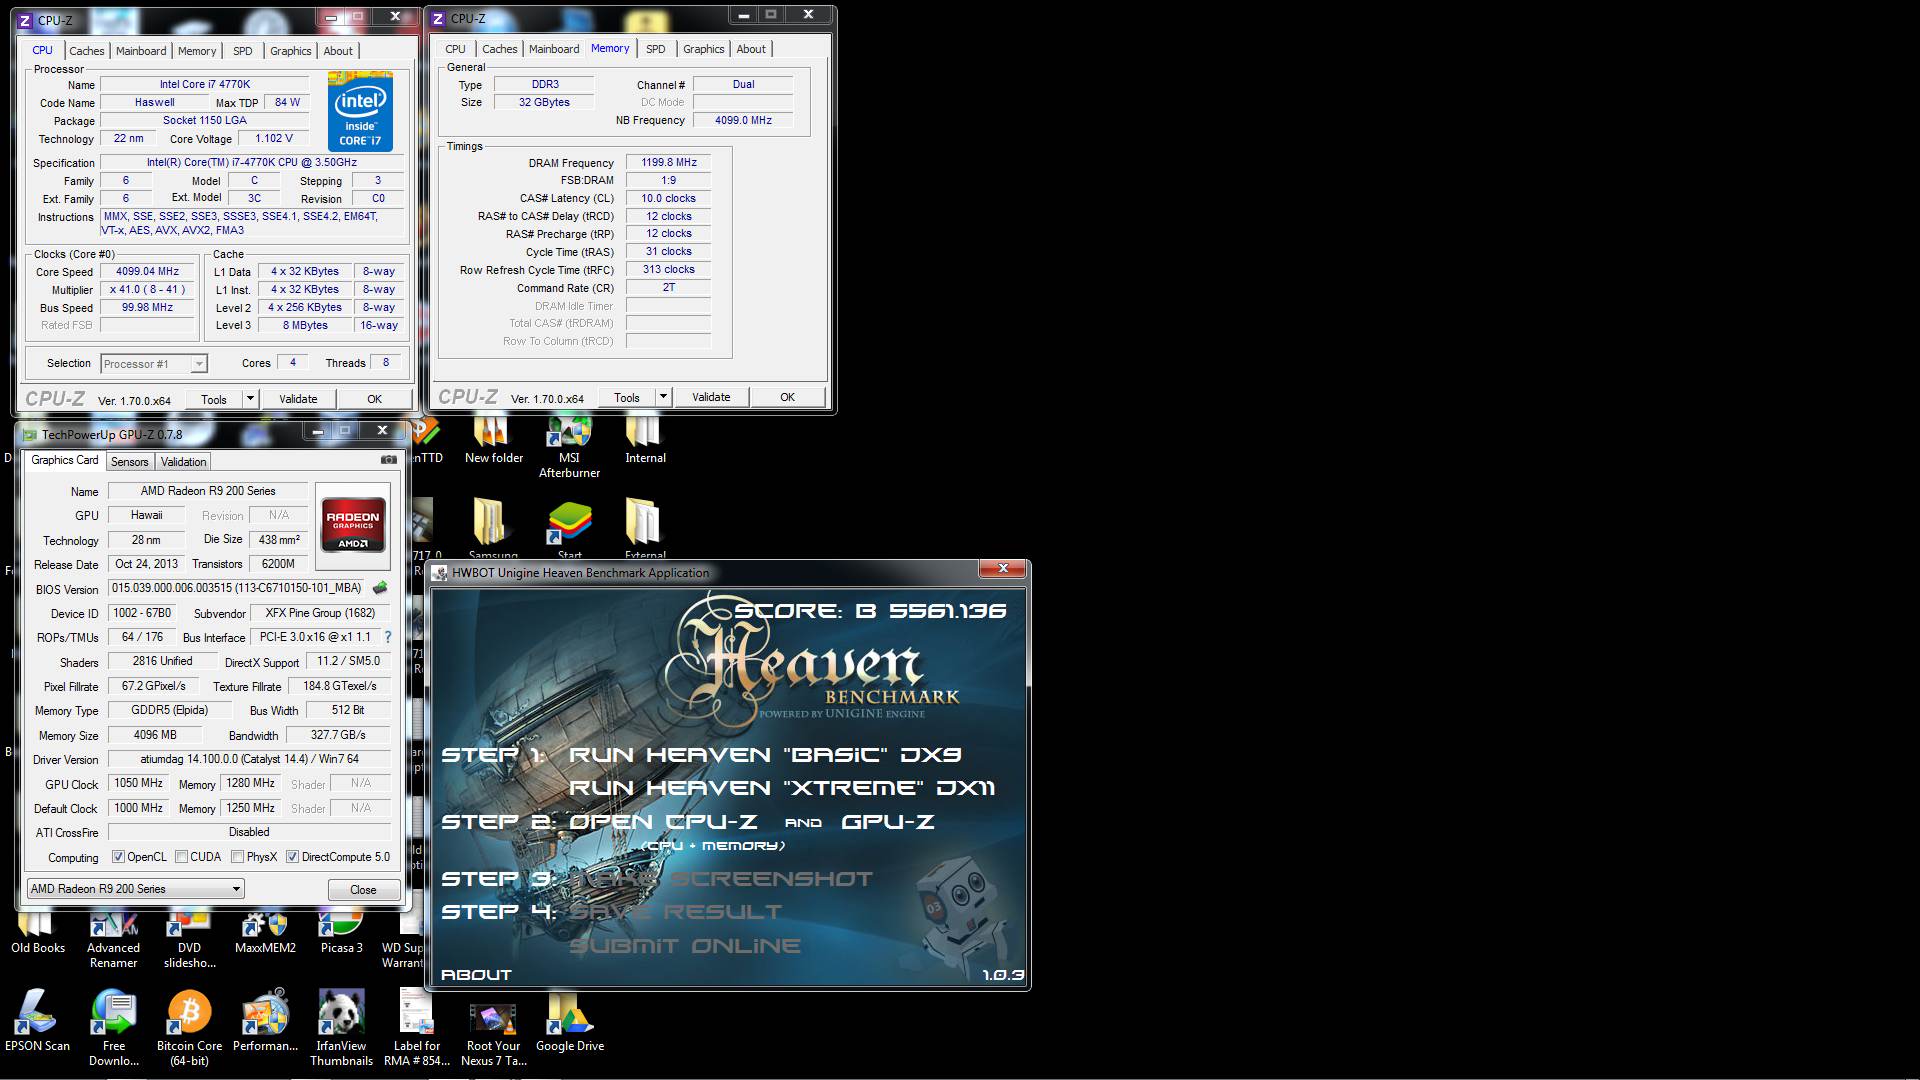
Task: Click Run Heaven Basic DX9 link
Action: point(765,755)
